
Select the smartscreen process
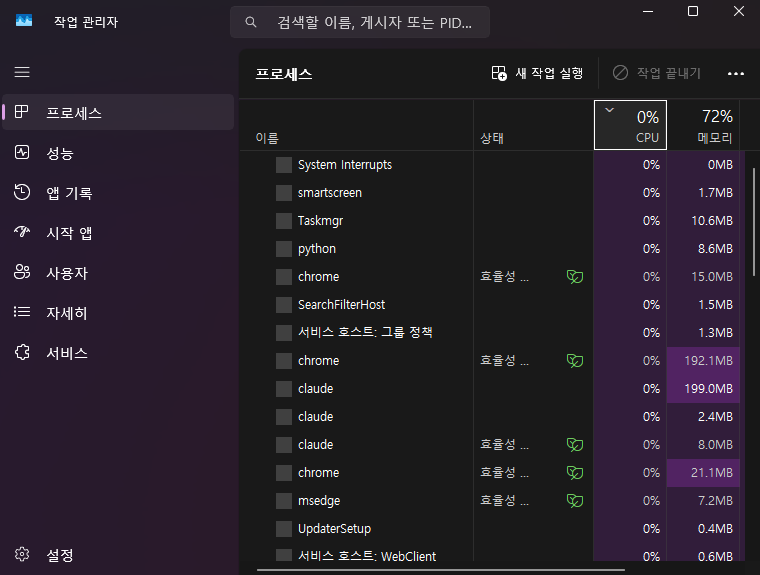(490, 193)
